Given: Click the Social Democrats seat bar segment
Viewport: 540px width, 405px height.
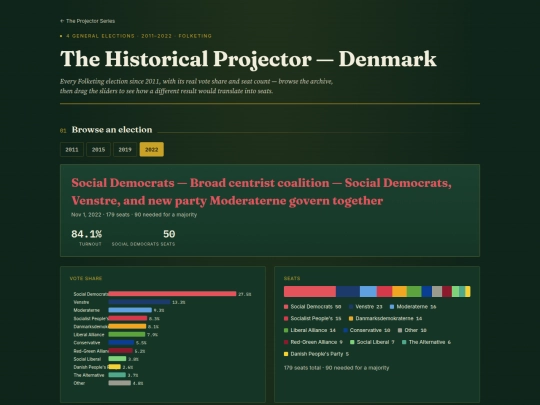Looking at the screenshot, I should pyautogui.click(x=310, y=291).
